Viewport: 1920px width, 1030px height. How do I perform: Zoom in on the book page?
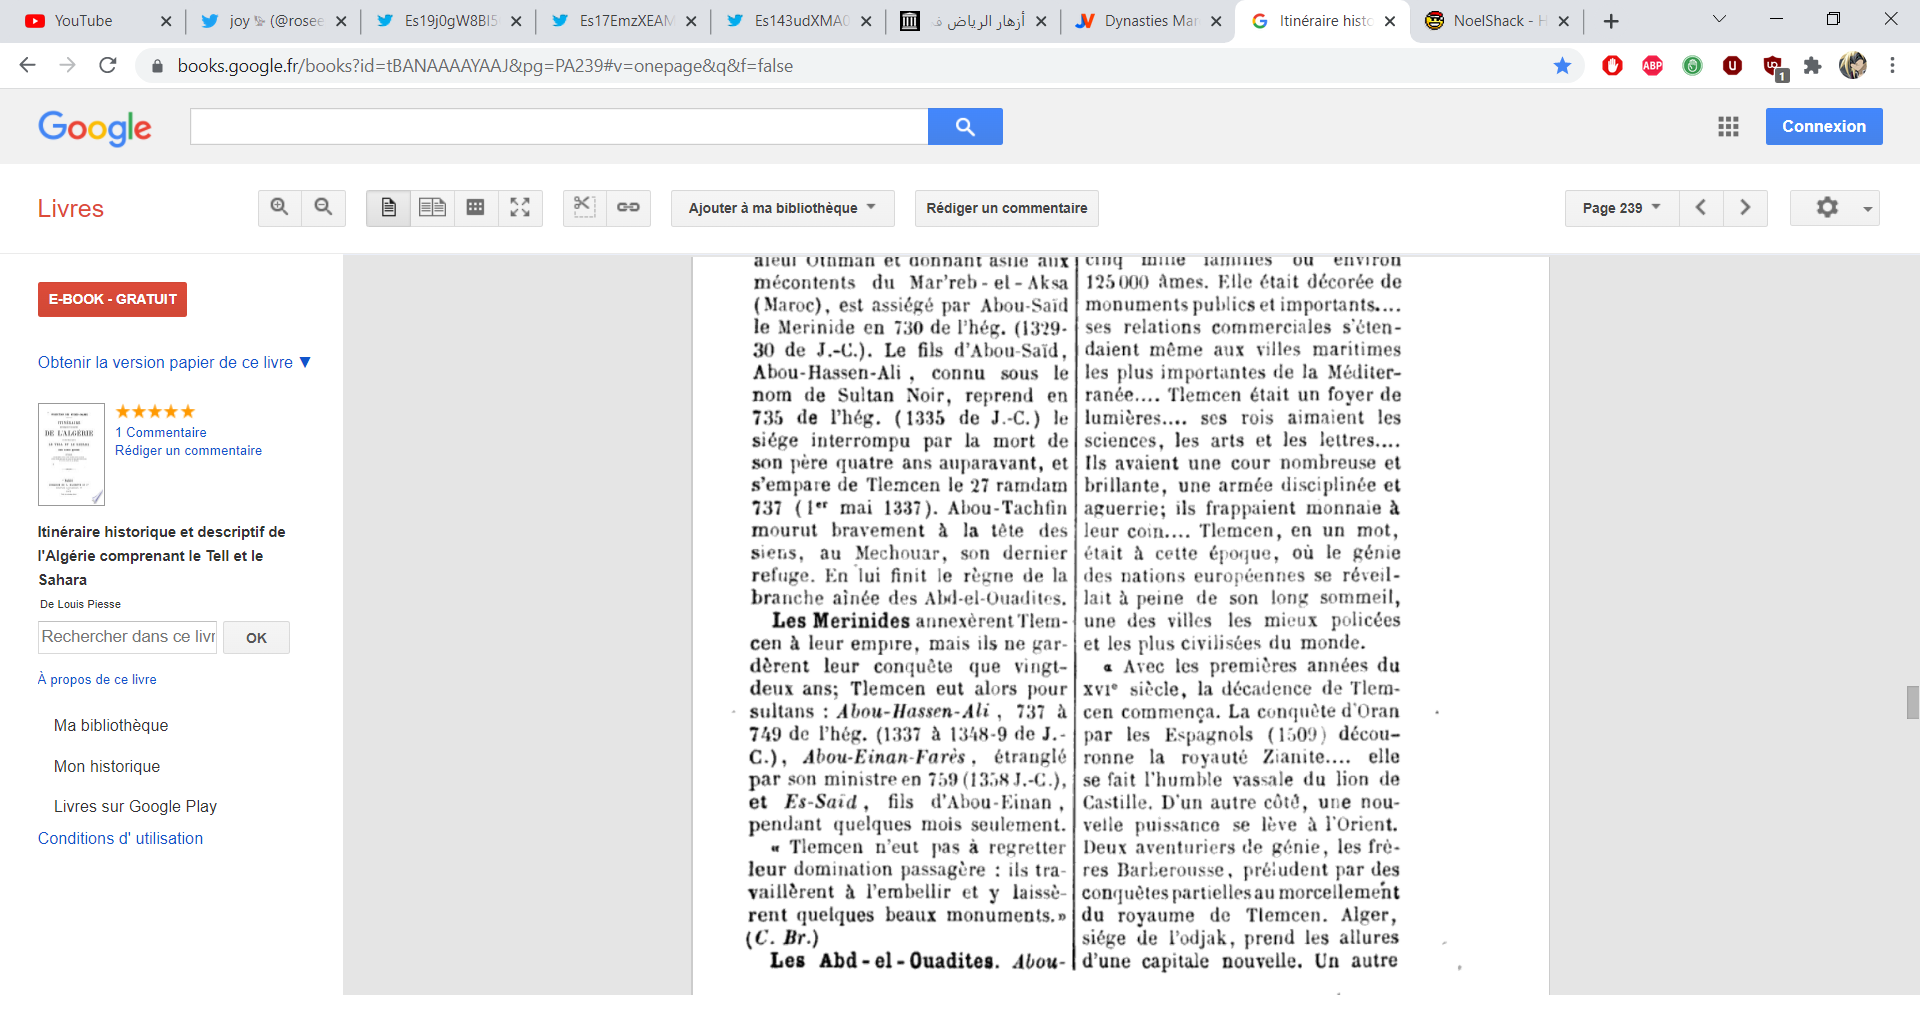(x=280, y=208)
